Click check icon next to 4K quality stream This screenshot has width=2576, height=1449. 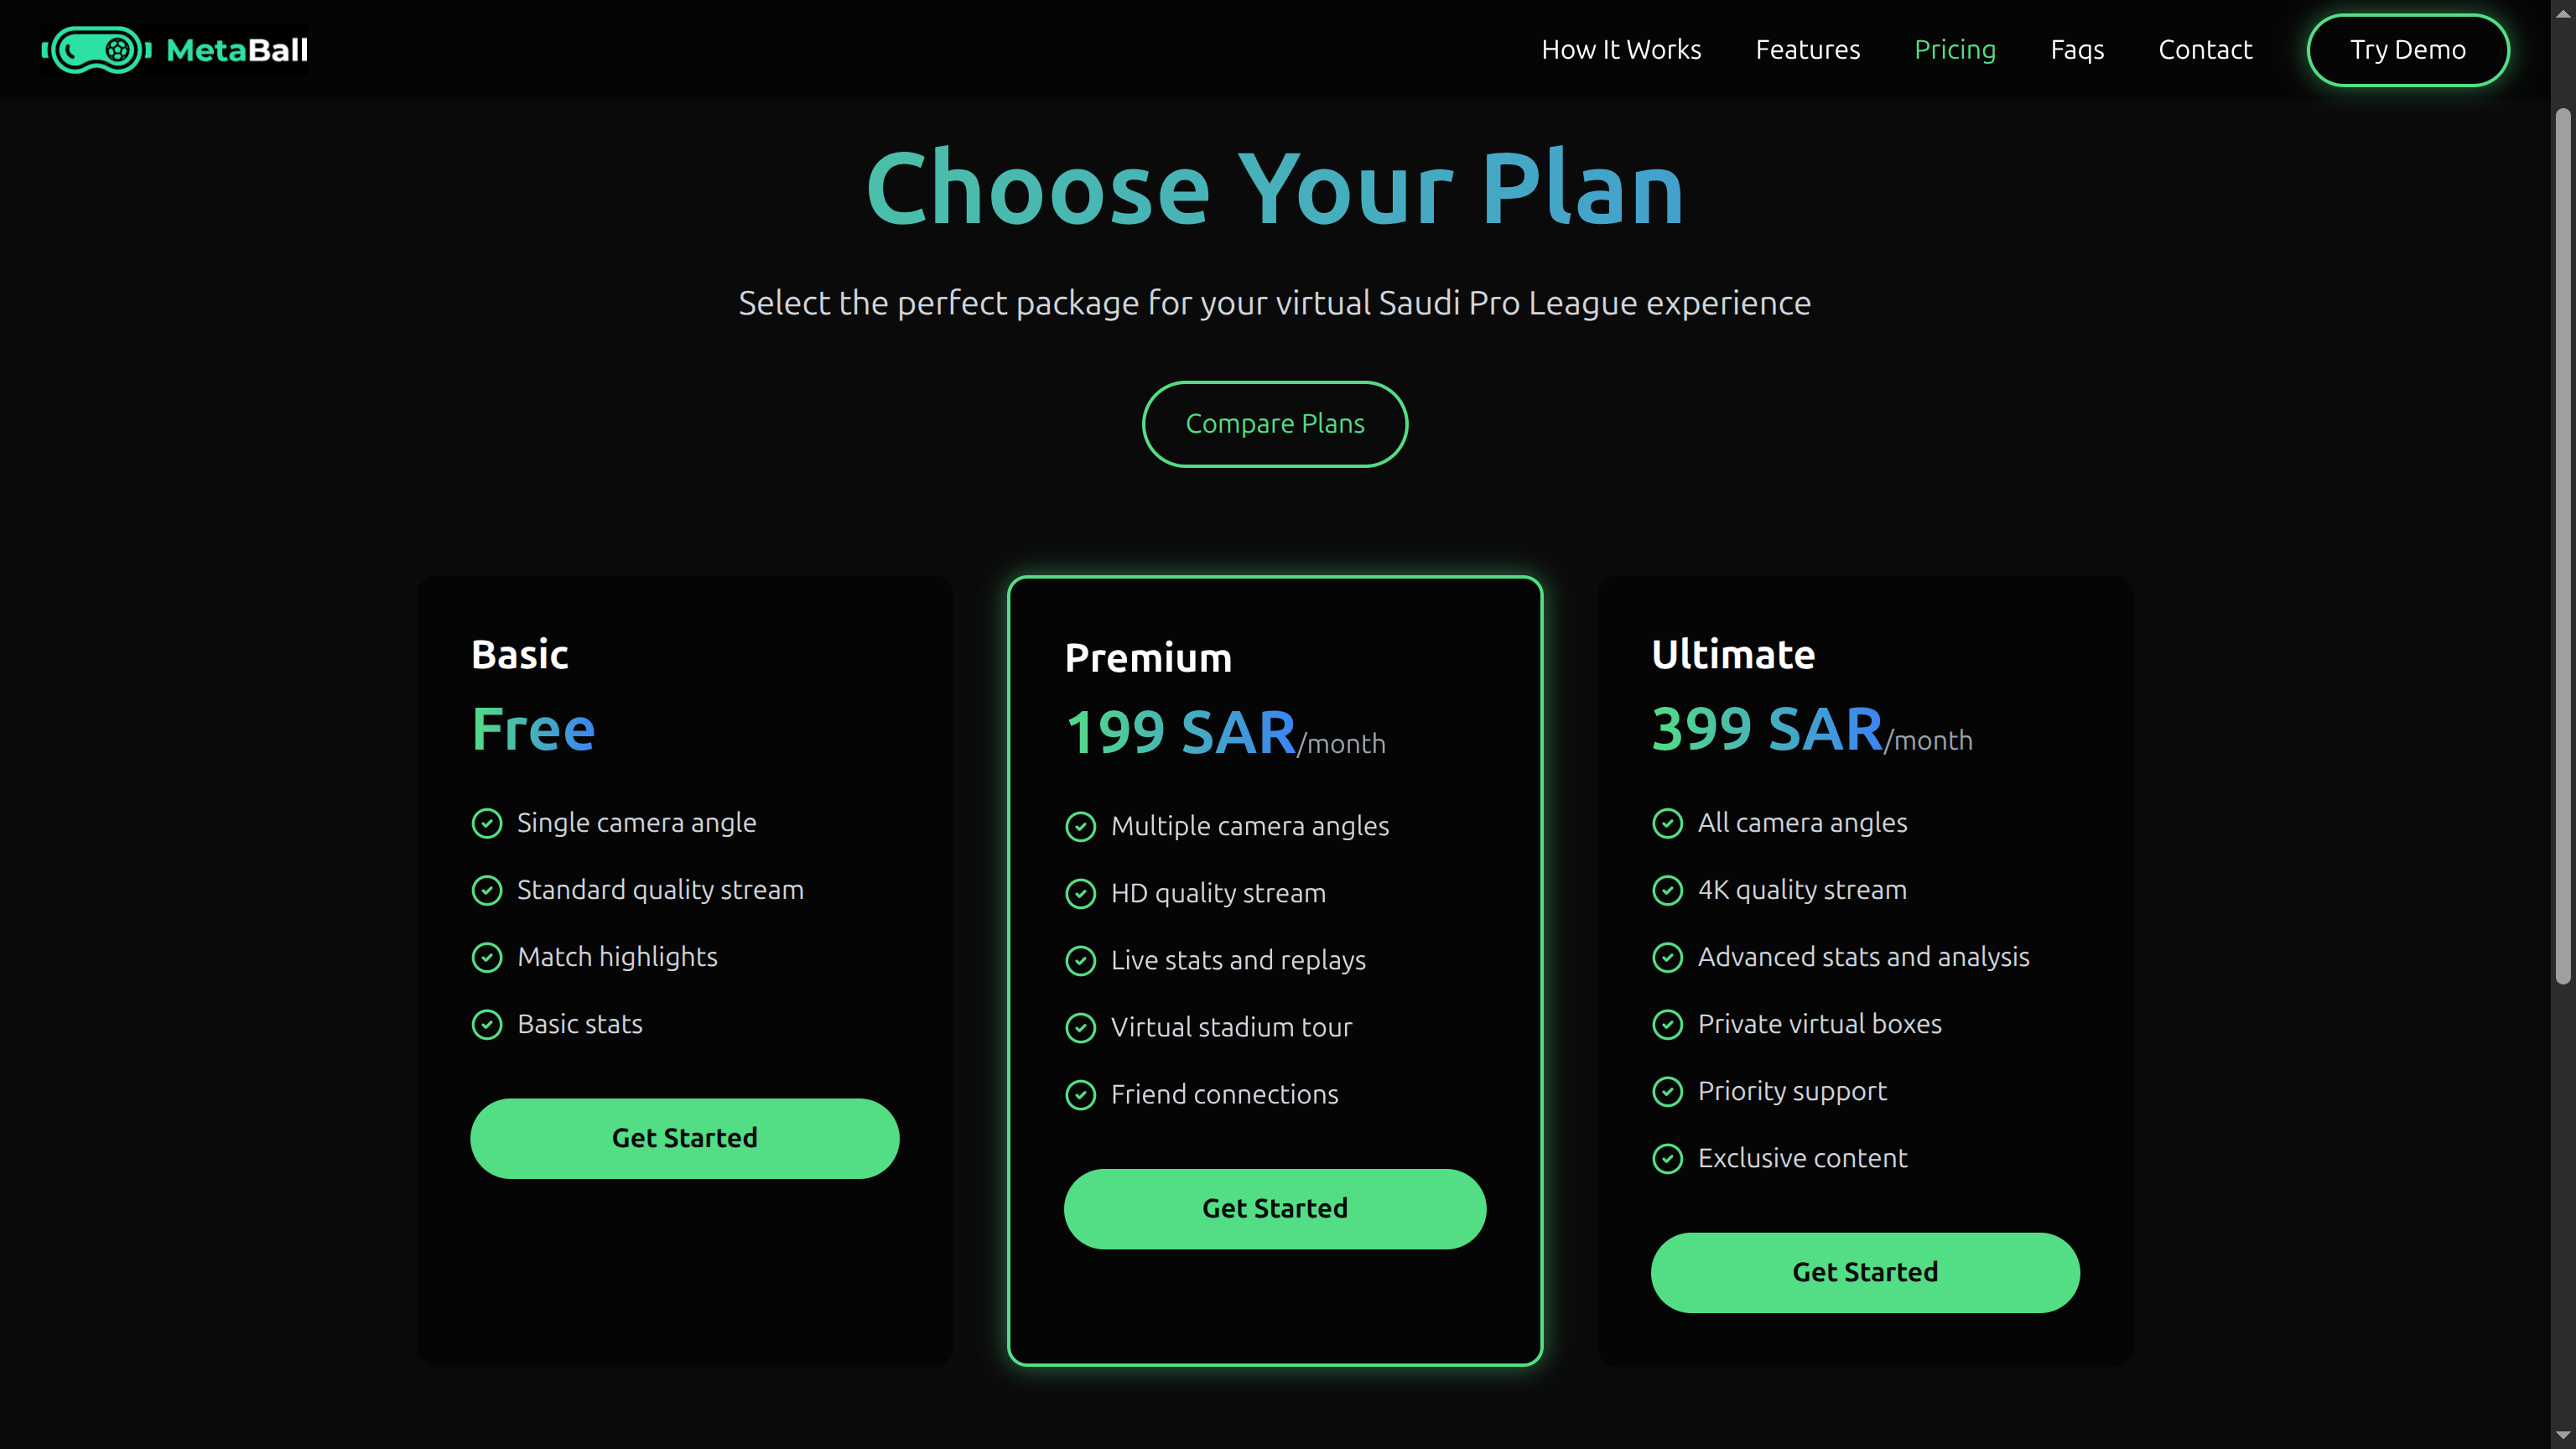click(x=1667, y=890)
